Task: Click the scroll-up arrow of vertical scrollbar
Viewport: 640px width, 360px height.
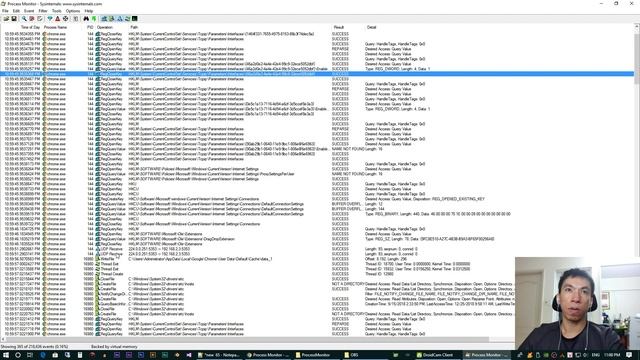Action: (x=637, y=27)
